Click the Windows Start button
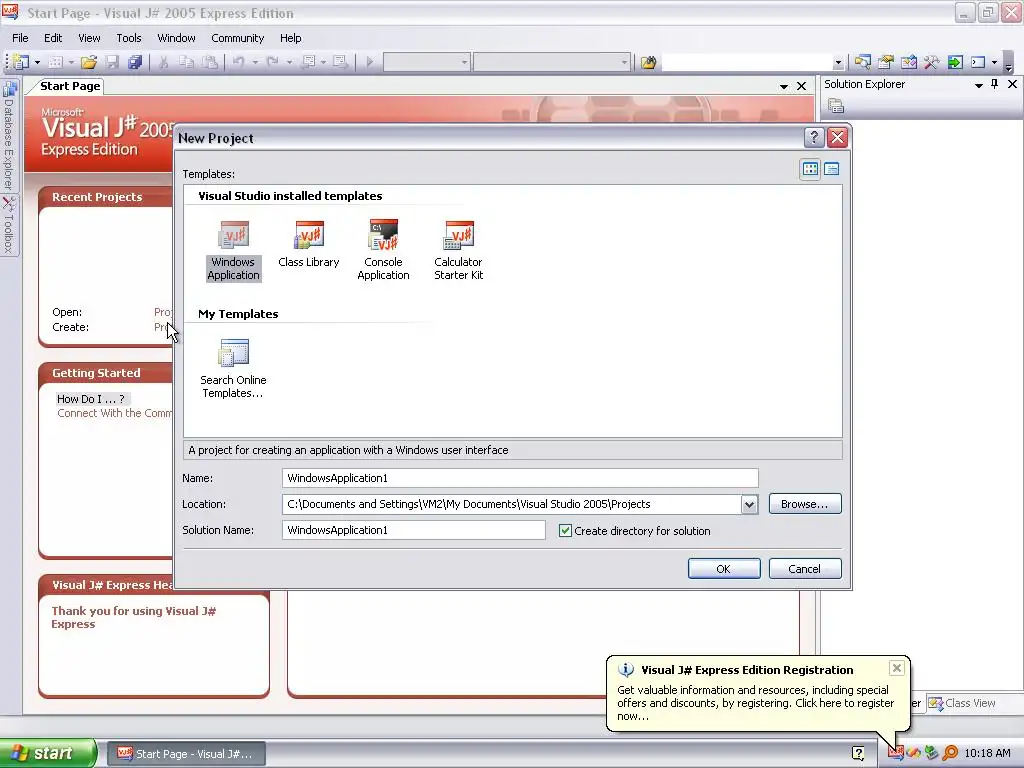1024x768 pixels. (48, 754)
